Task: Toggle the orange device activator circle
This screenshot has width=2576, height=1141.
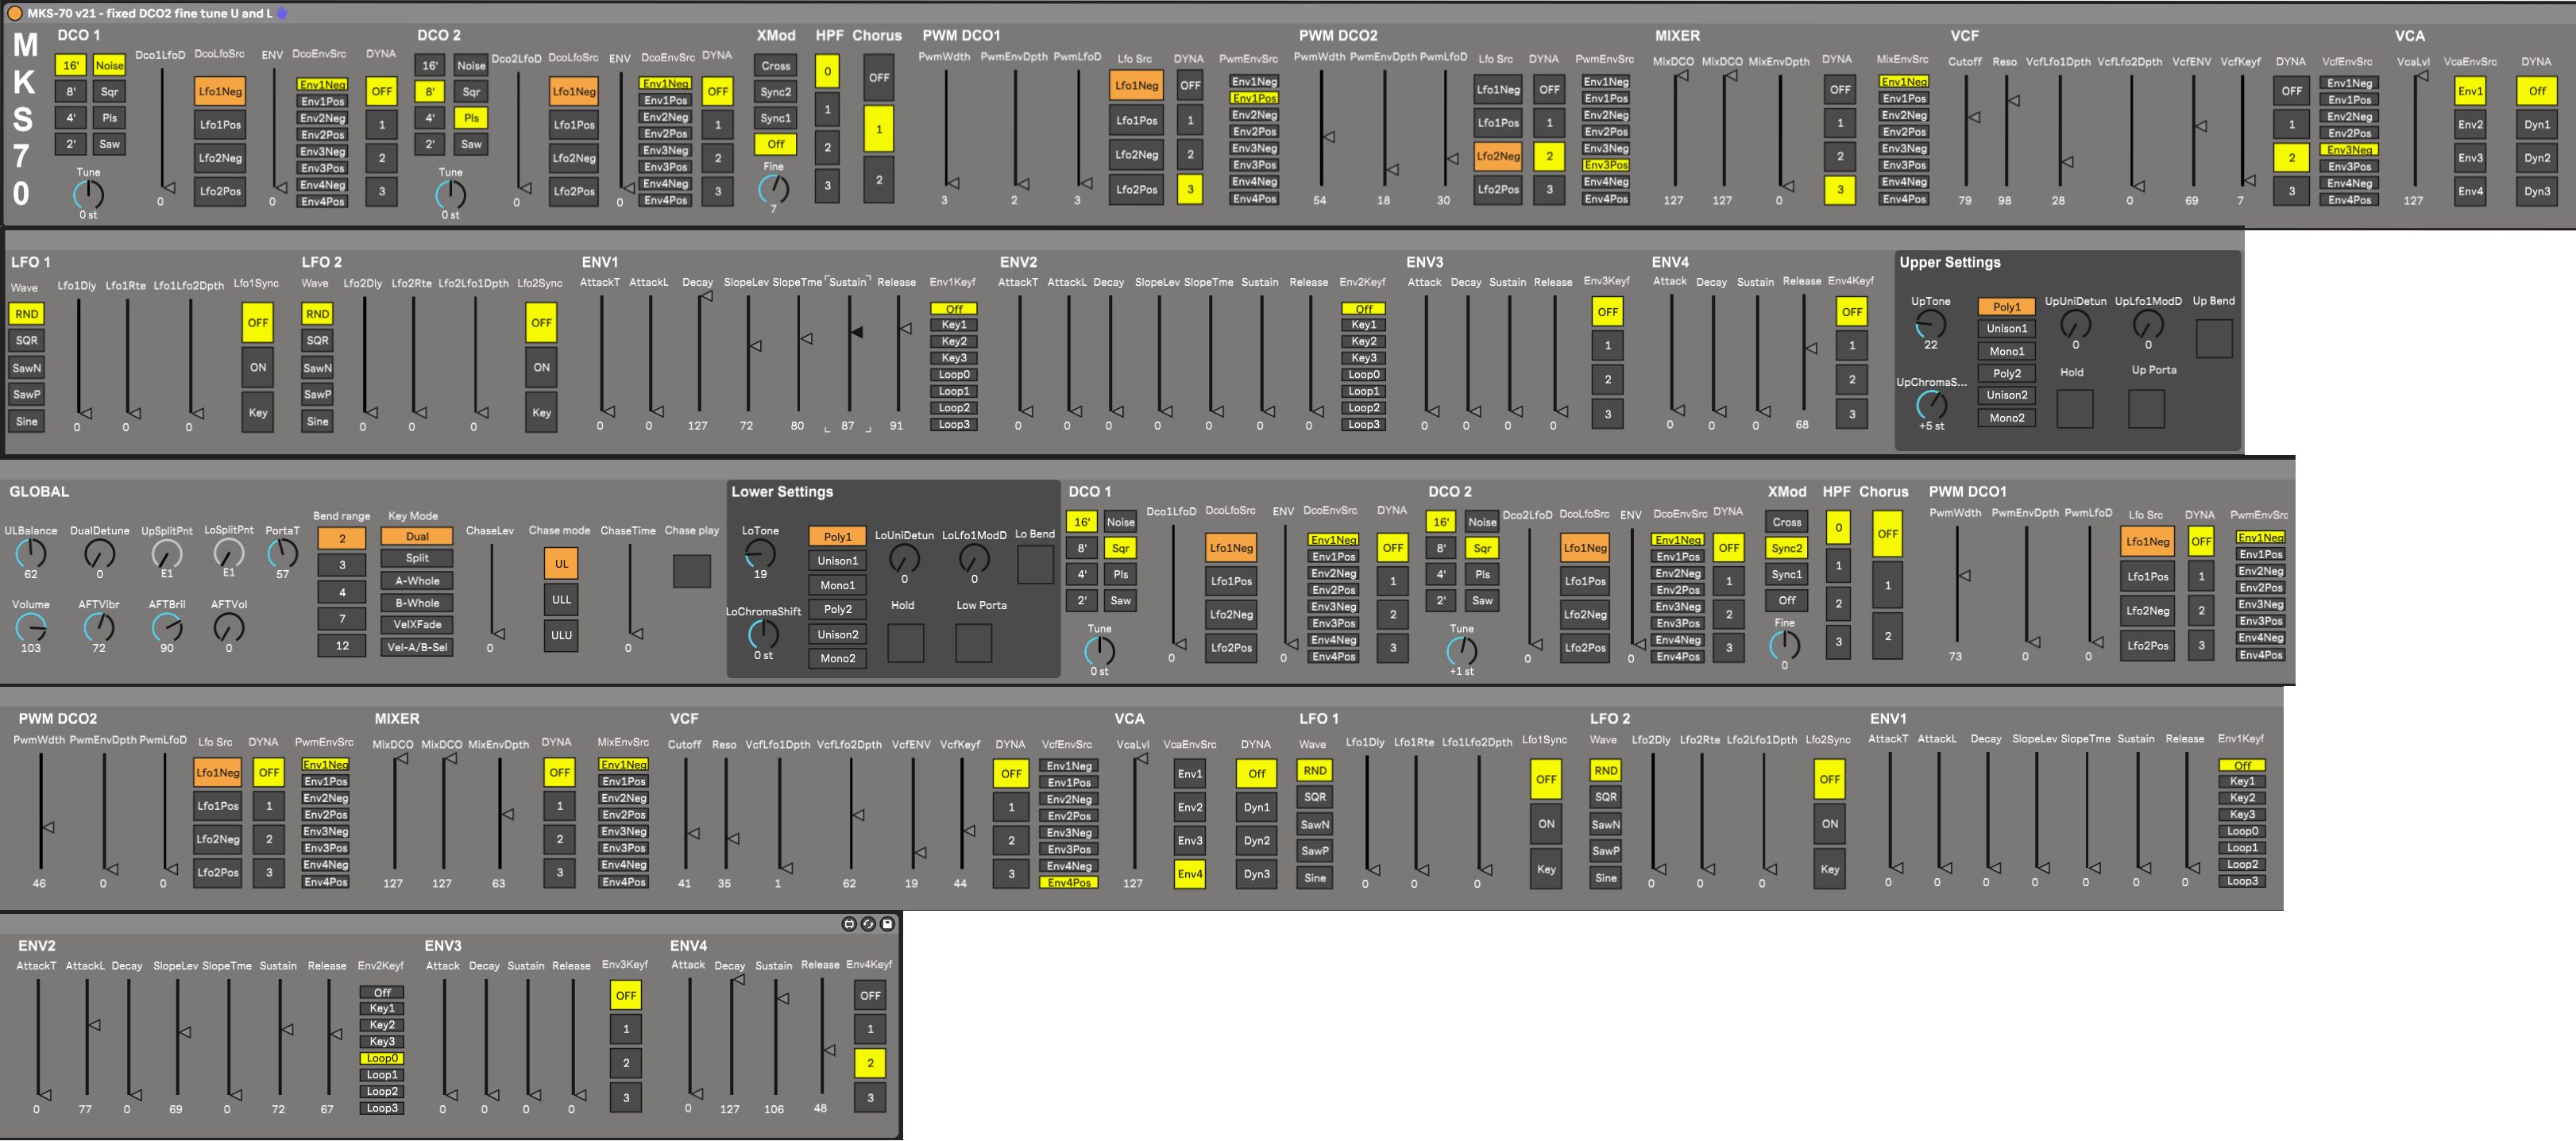Action: point(14,13)
